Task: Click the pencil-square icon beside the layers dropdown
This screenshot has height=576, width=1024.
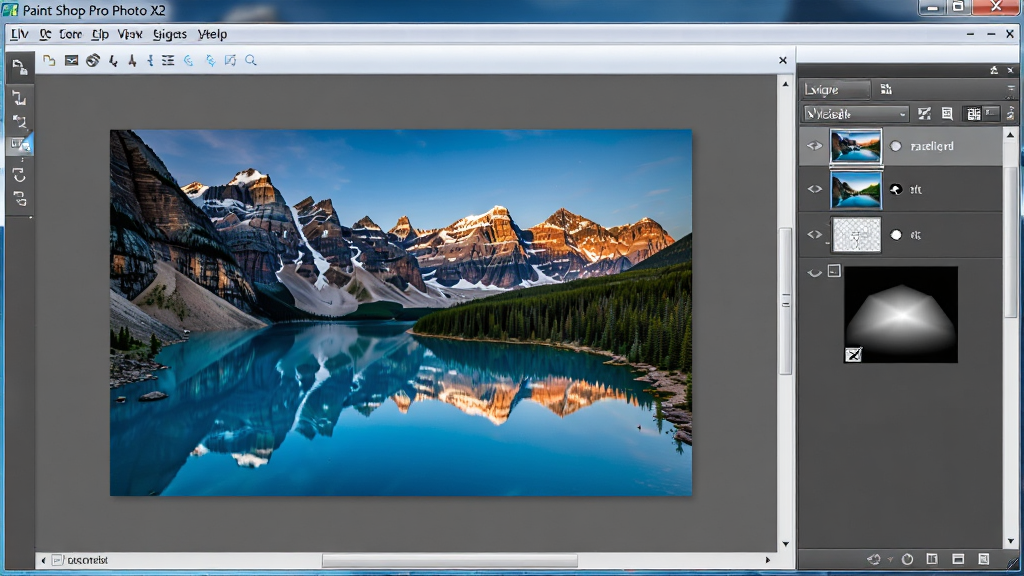Action: (x=924, y=114)
